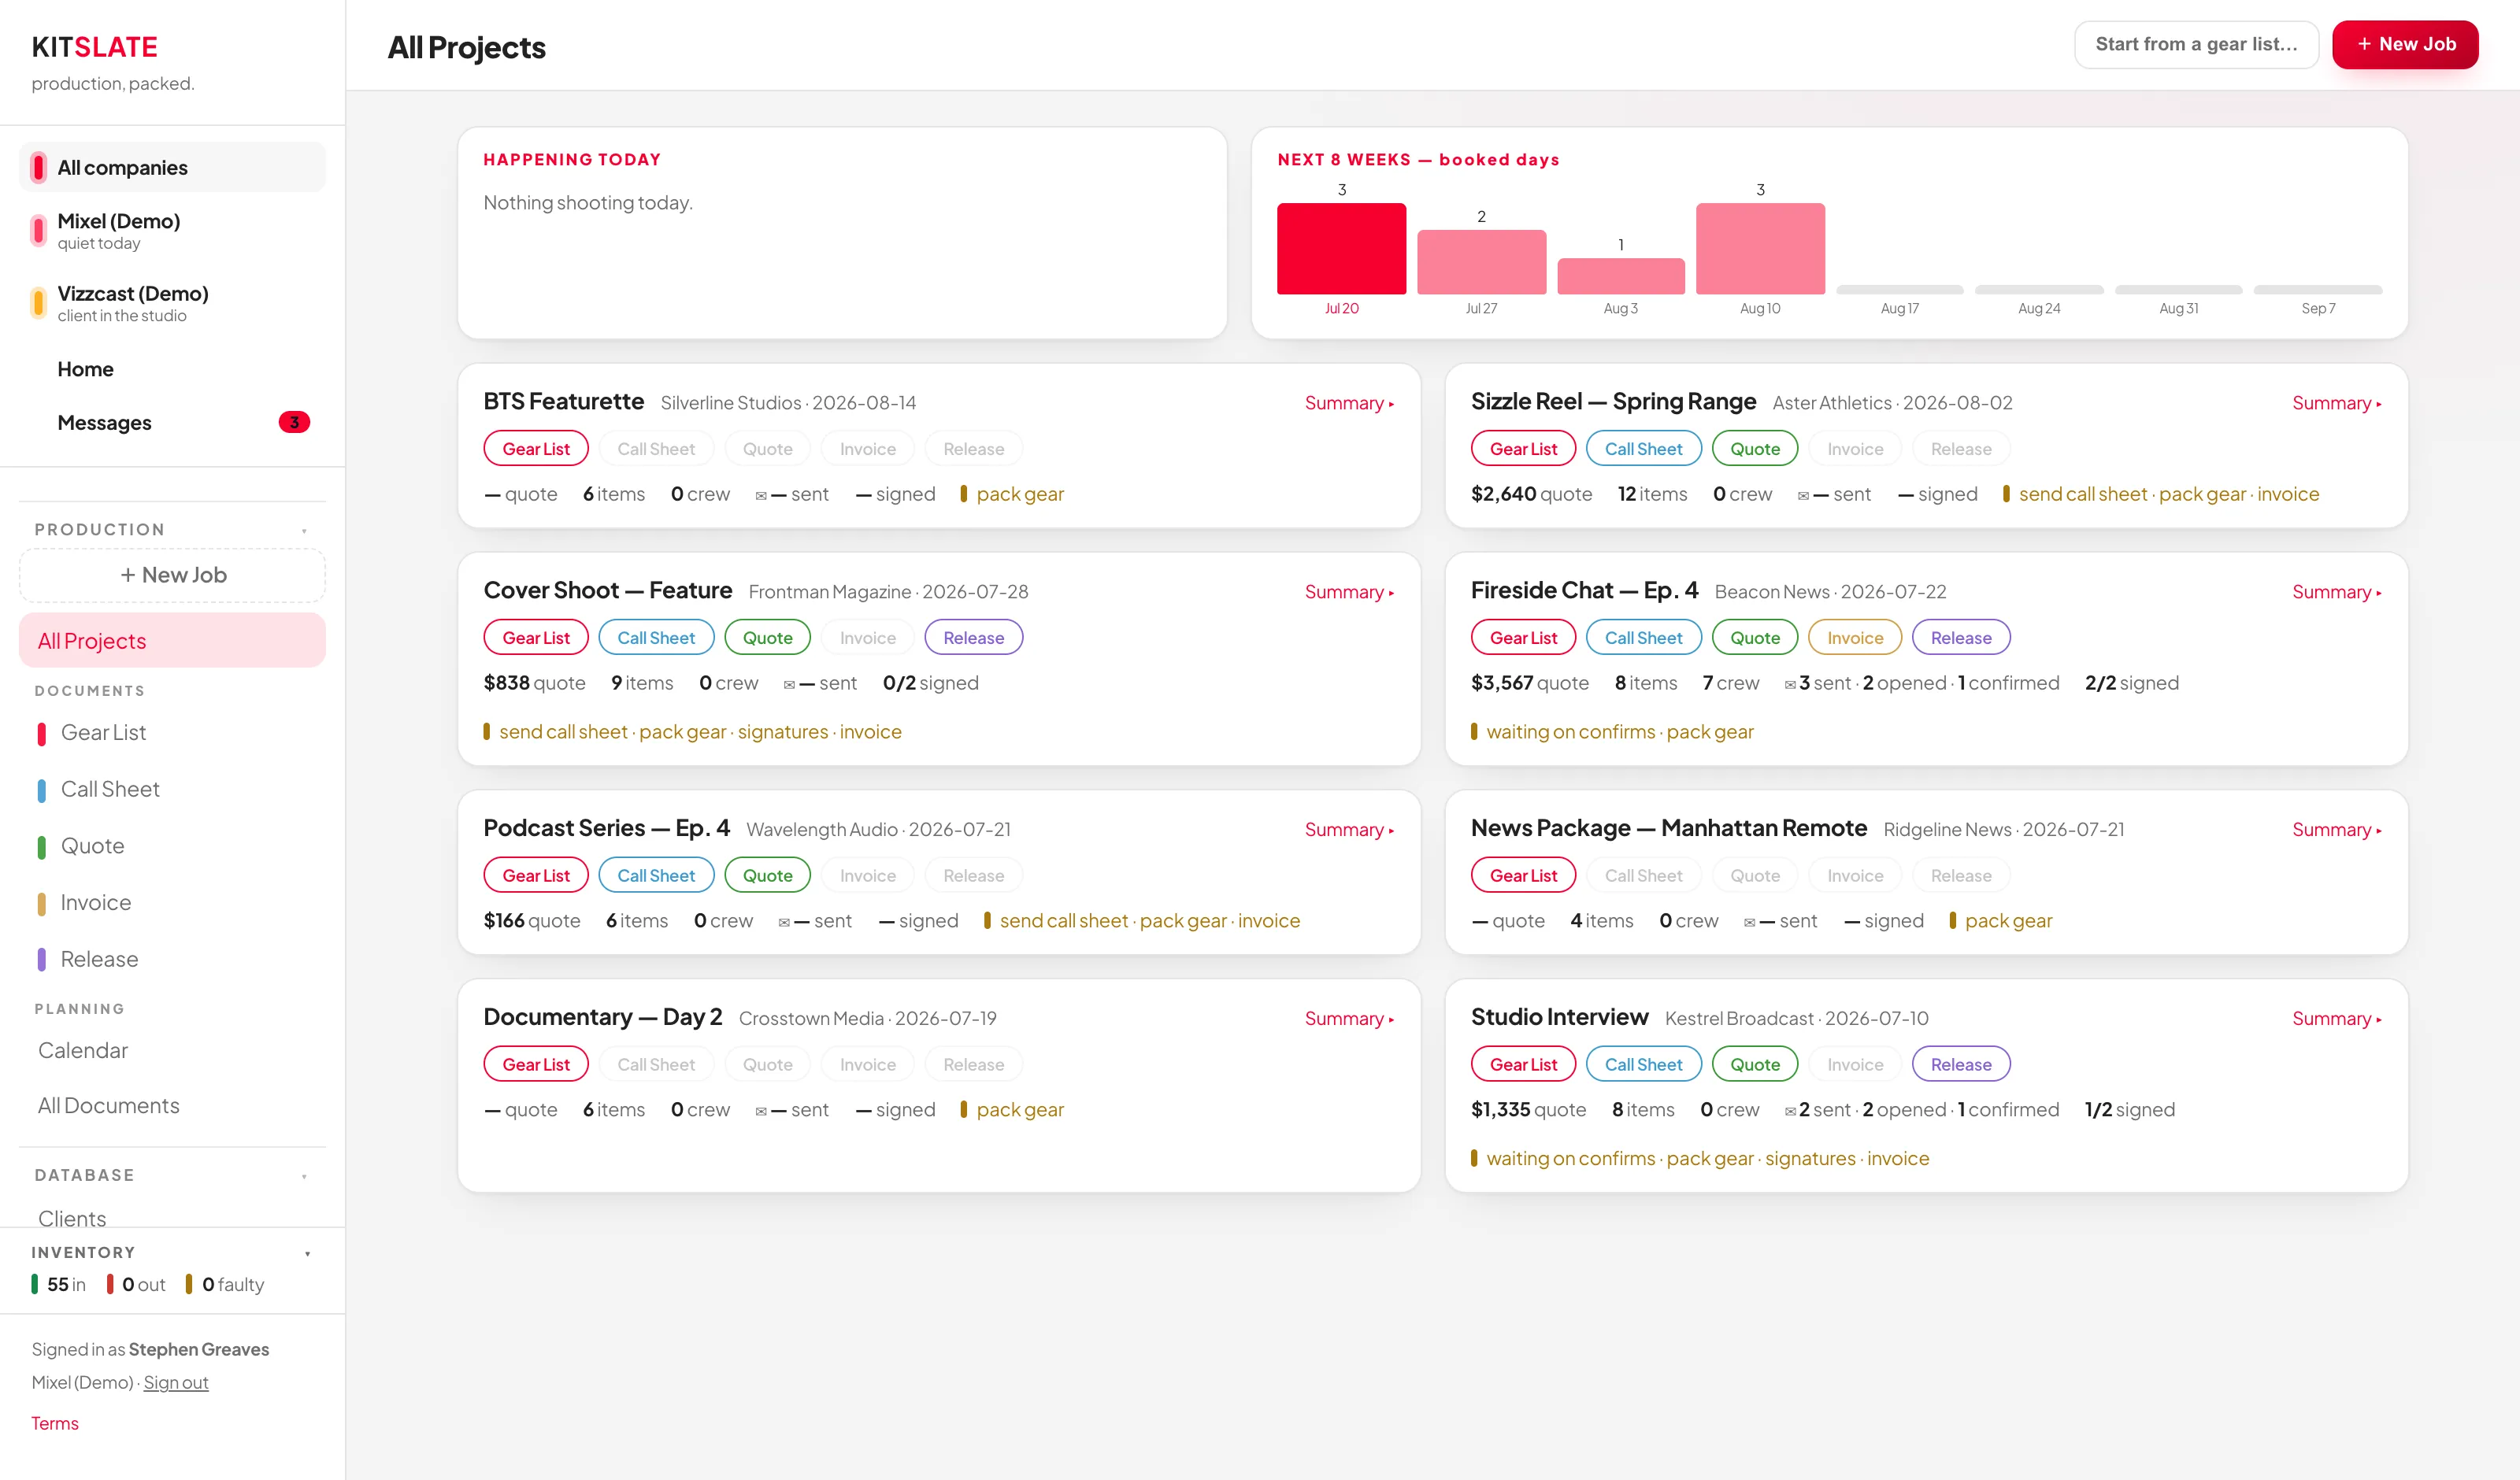Click the Aug 10 booked days bar
This screenshot has height=1480, width=2520.
pos(1760,248)
